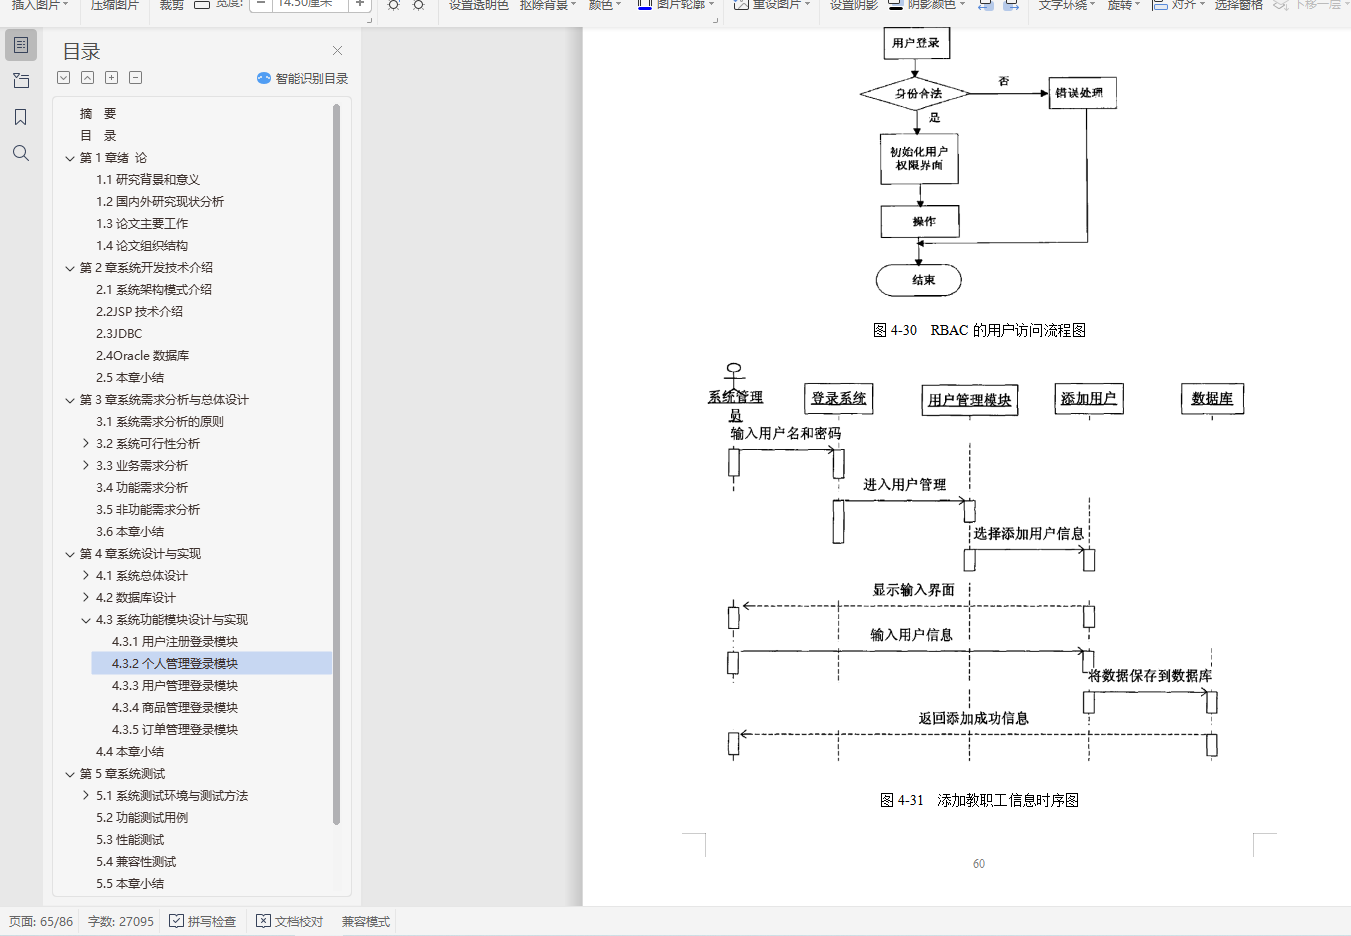Collapse the 第2章系统开发技术介绍 node
The image size is (1351, 936).
click(x=70, y=268)
